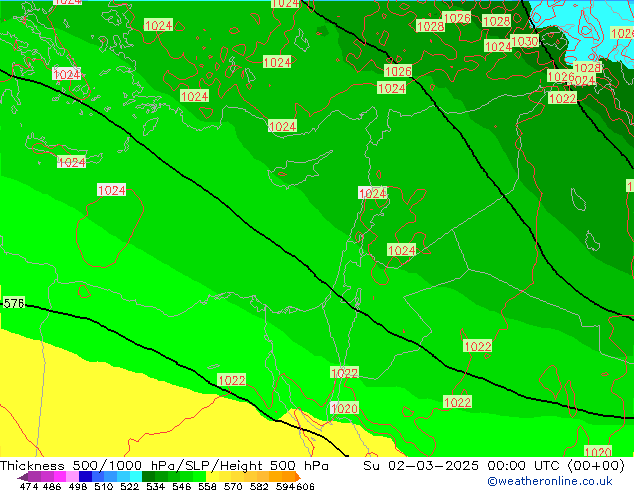Image resolution: width=634 pixels, height=490 pixels.
Task: Click legend value 582
Action: 259,486
